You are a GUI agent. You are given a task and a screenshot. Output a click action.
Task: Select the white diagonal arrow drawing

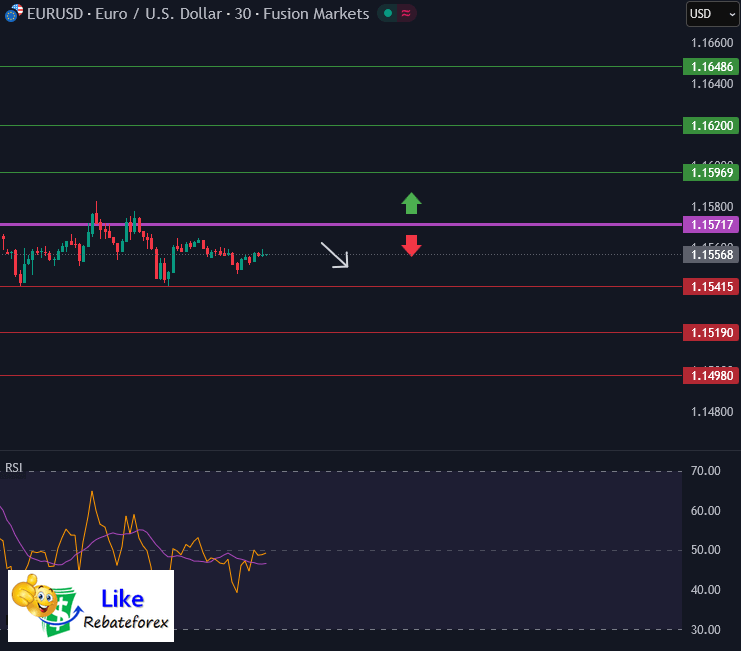[335, 255]
